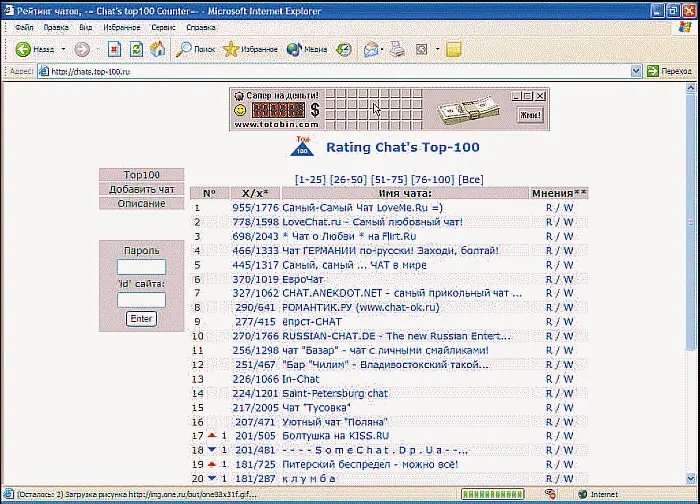
Task: Open the Справка menu
Action: (x=201, y=28)
